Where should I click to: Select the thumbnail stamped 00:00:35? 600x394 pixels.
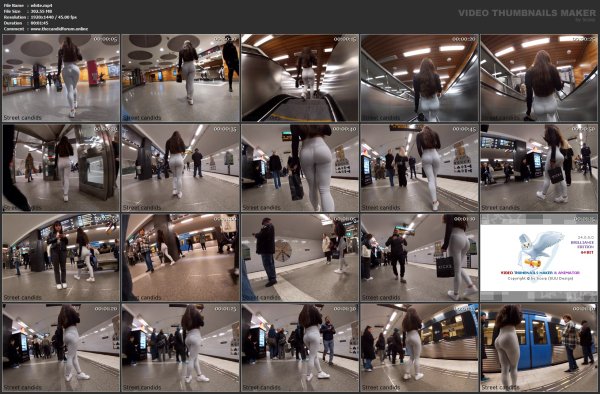tap(180, 168)
